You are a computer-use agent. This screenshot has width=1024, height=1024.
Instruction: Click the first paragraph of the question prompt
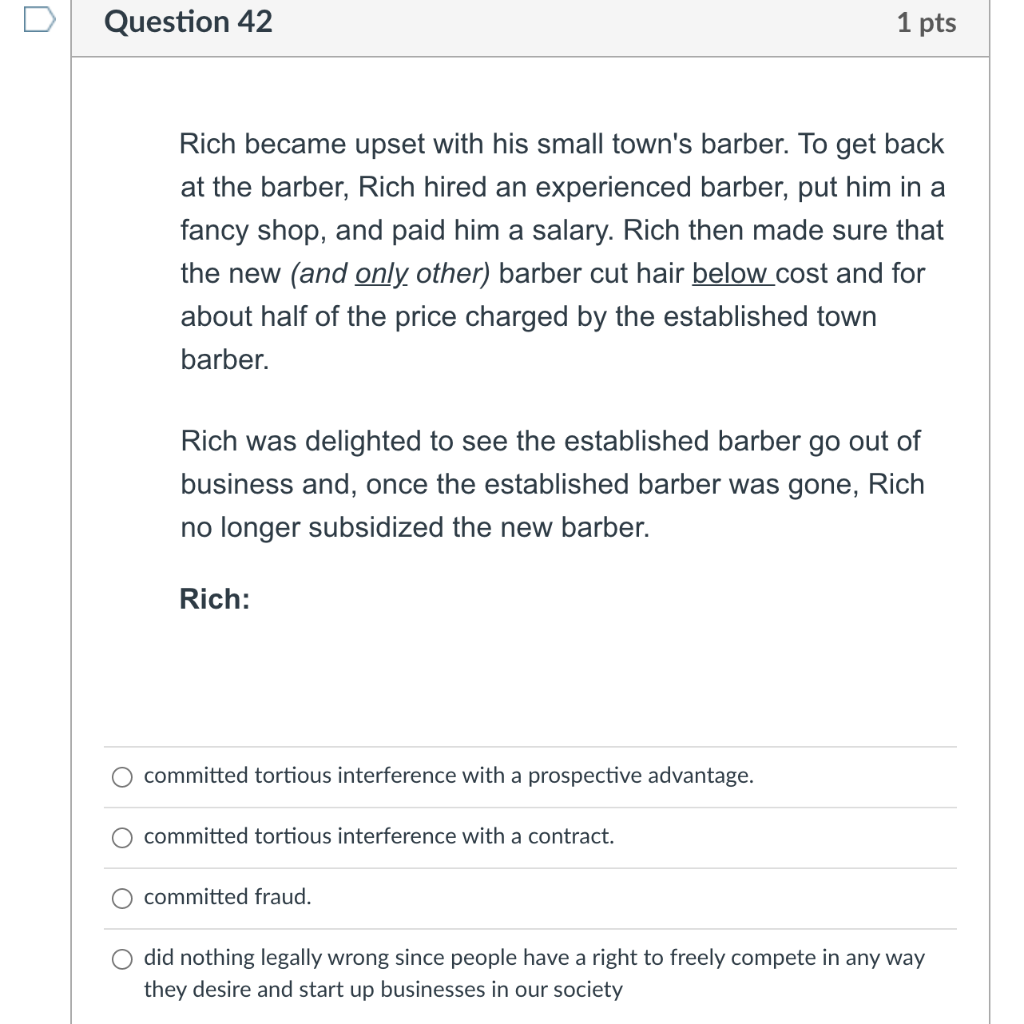pyautogui.click(x=560, y=250)
